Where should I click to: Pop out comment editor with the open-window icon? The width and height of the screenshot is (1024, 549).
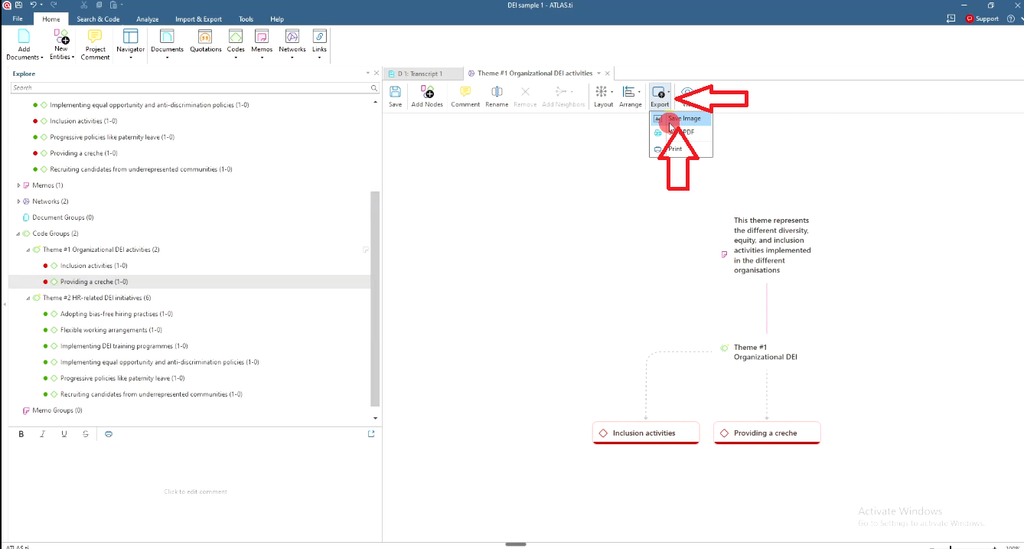click(x=371, y=433)
